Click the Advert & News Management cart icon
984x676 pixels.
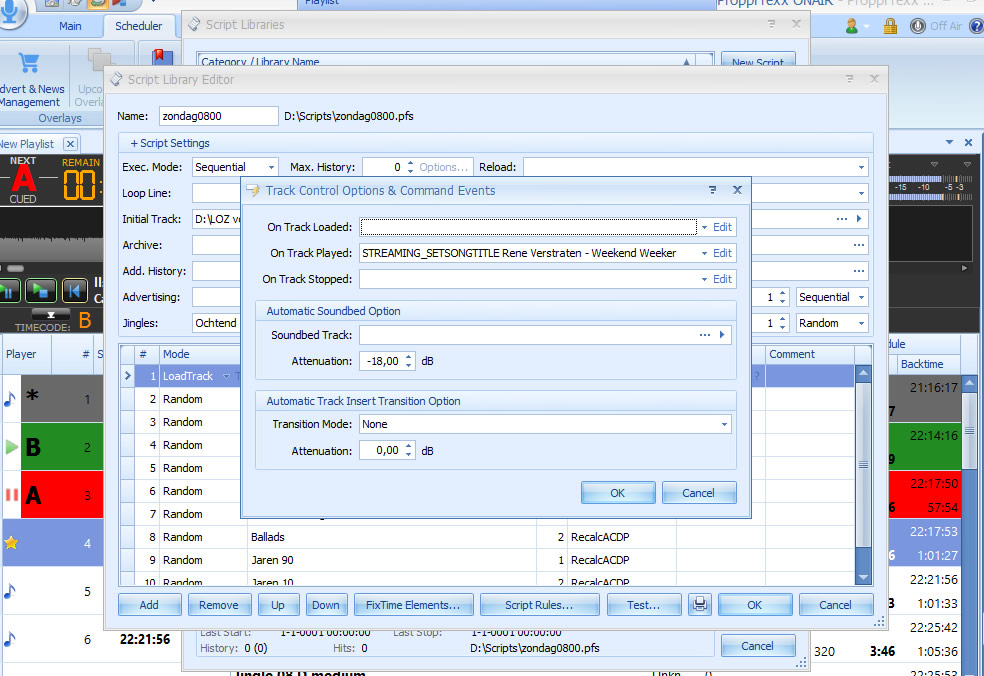pyautogui.click(x=29, y=63)
